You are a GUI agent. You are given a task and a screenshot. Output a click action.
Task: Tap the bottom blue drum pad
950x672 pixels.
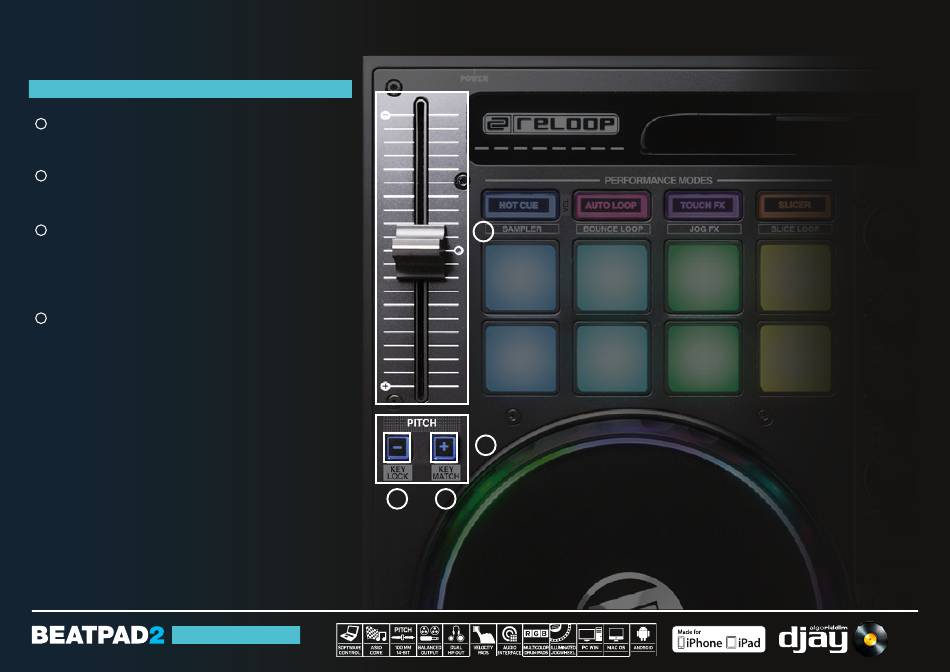pyautogui.click(x=520, y=358)
